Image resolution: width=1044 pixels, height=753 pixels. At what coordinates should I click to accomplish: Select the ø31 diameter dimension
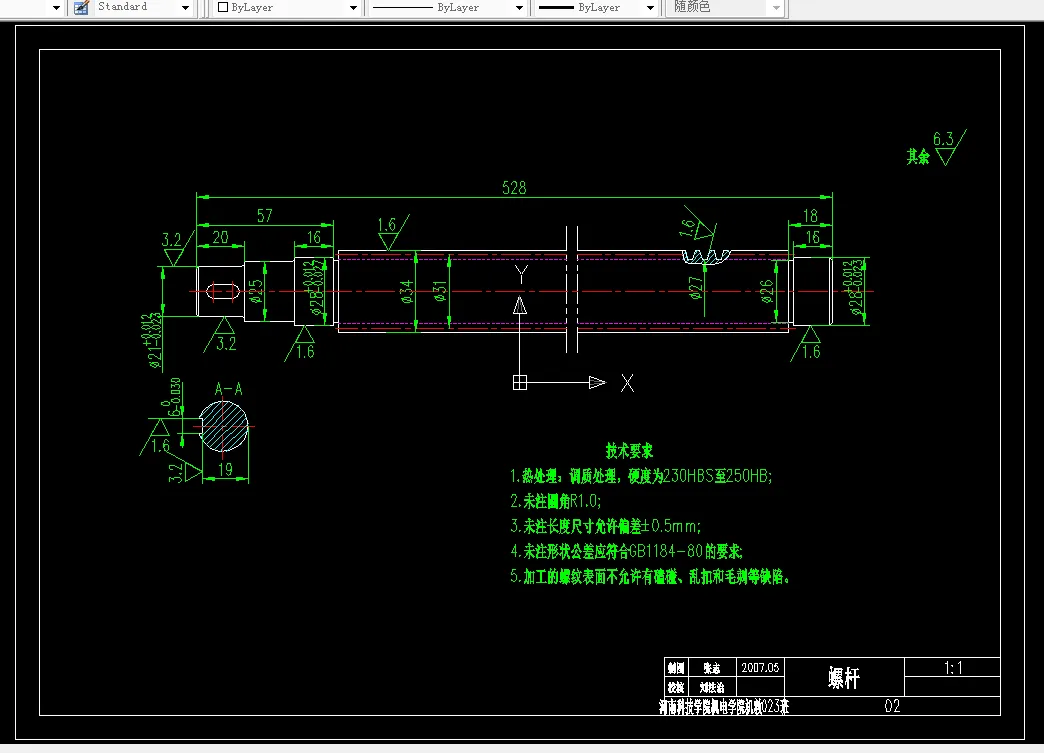(440, 291)
